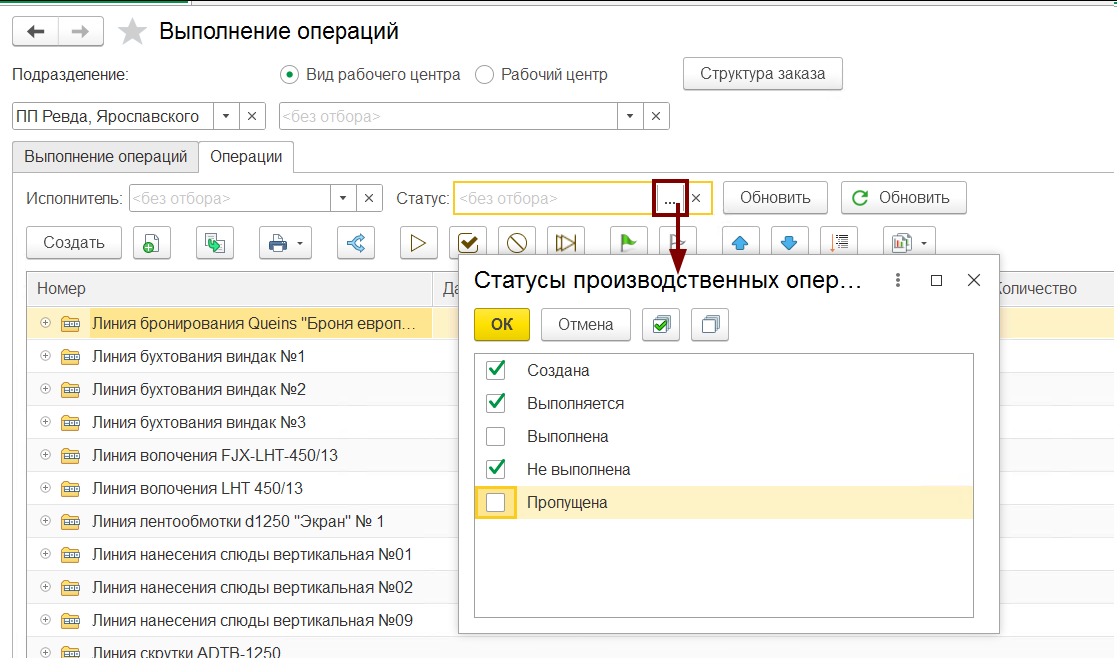Click the Структура заказа button
Viewport: 1117px width, 658px height.
(x=762, y=74)
